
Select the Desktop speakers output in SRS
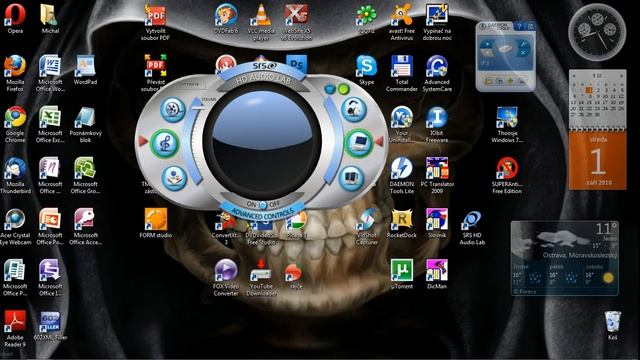click(x=351, y=178)
